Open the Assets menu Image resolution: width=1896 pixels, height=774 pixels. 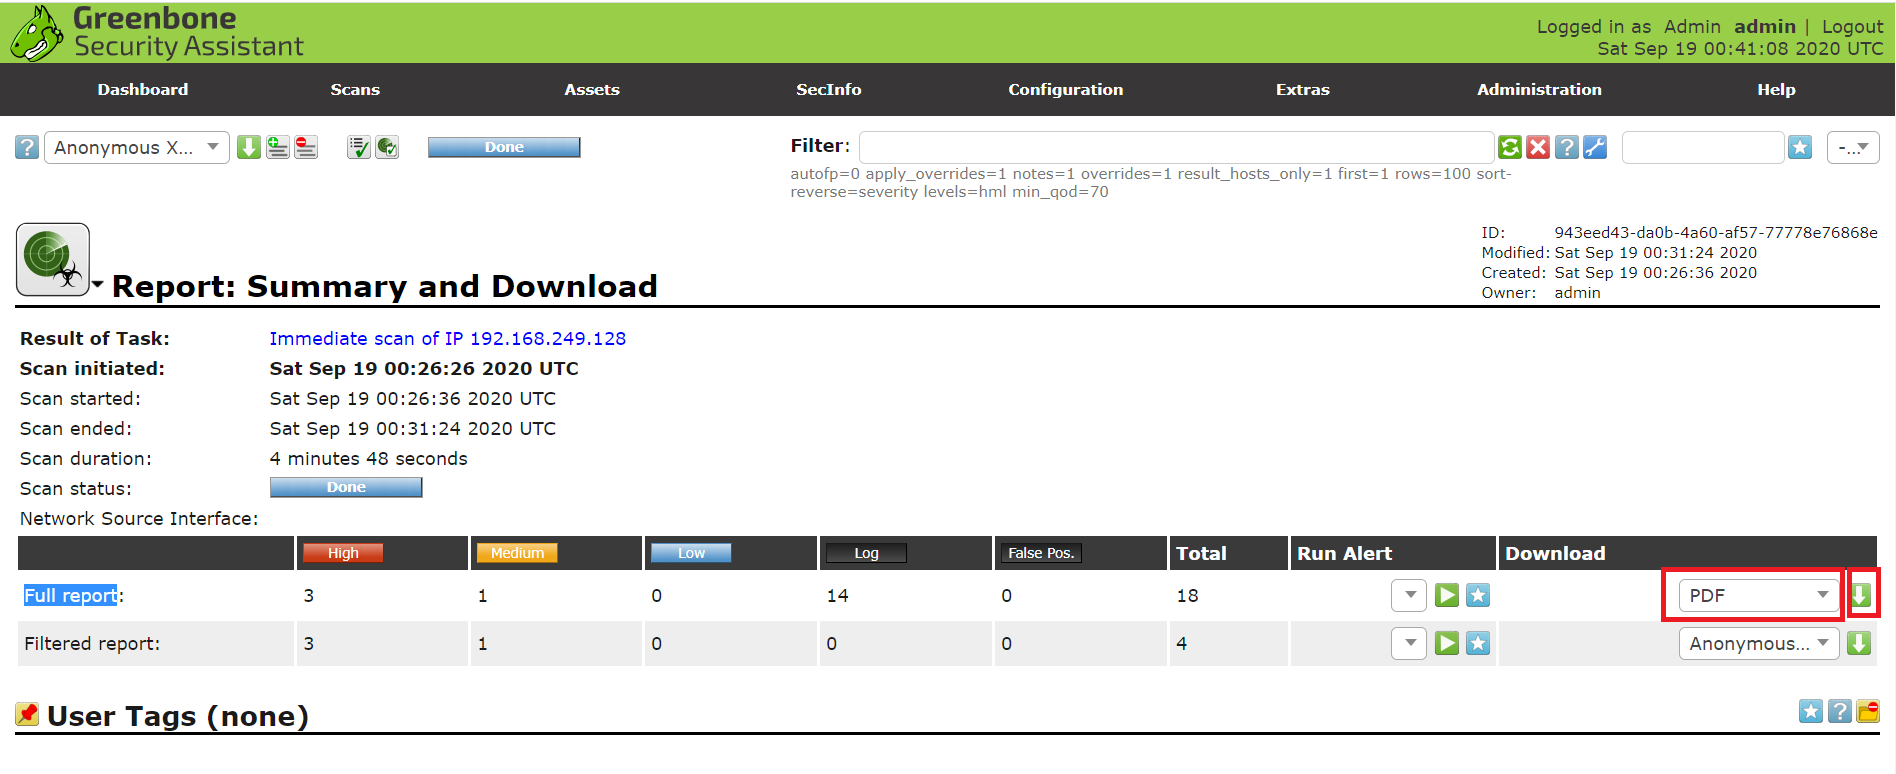[x=592, y=90]
